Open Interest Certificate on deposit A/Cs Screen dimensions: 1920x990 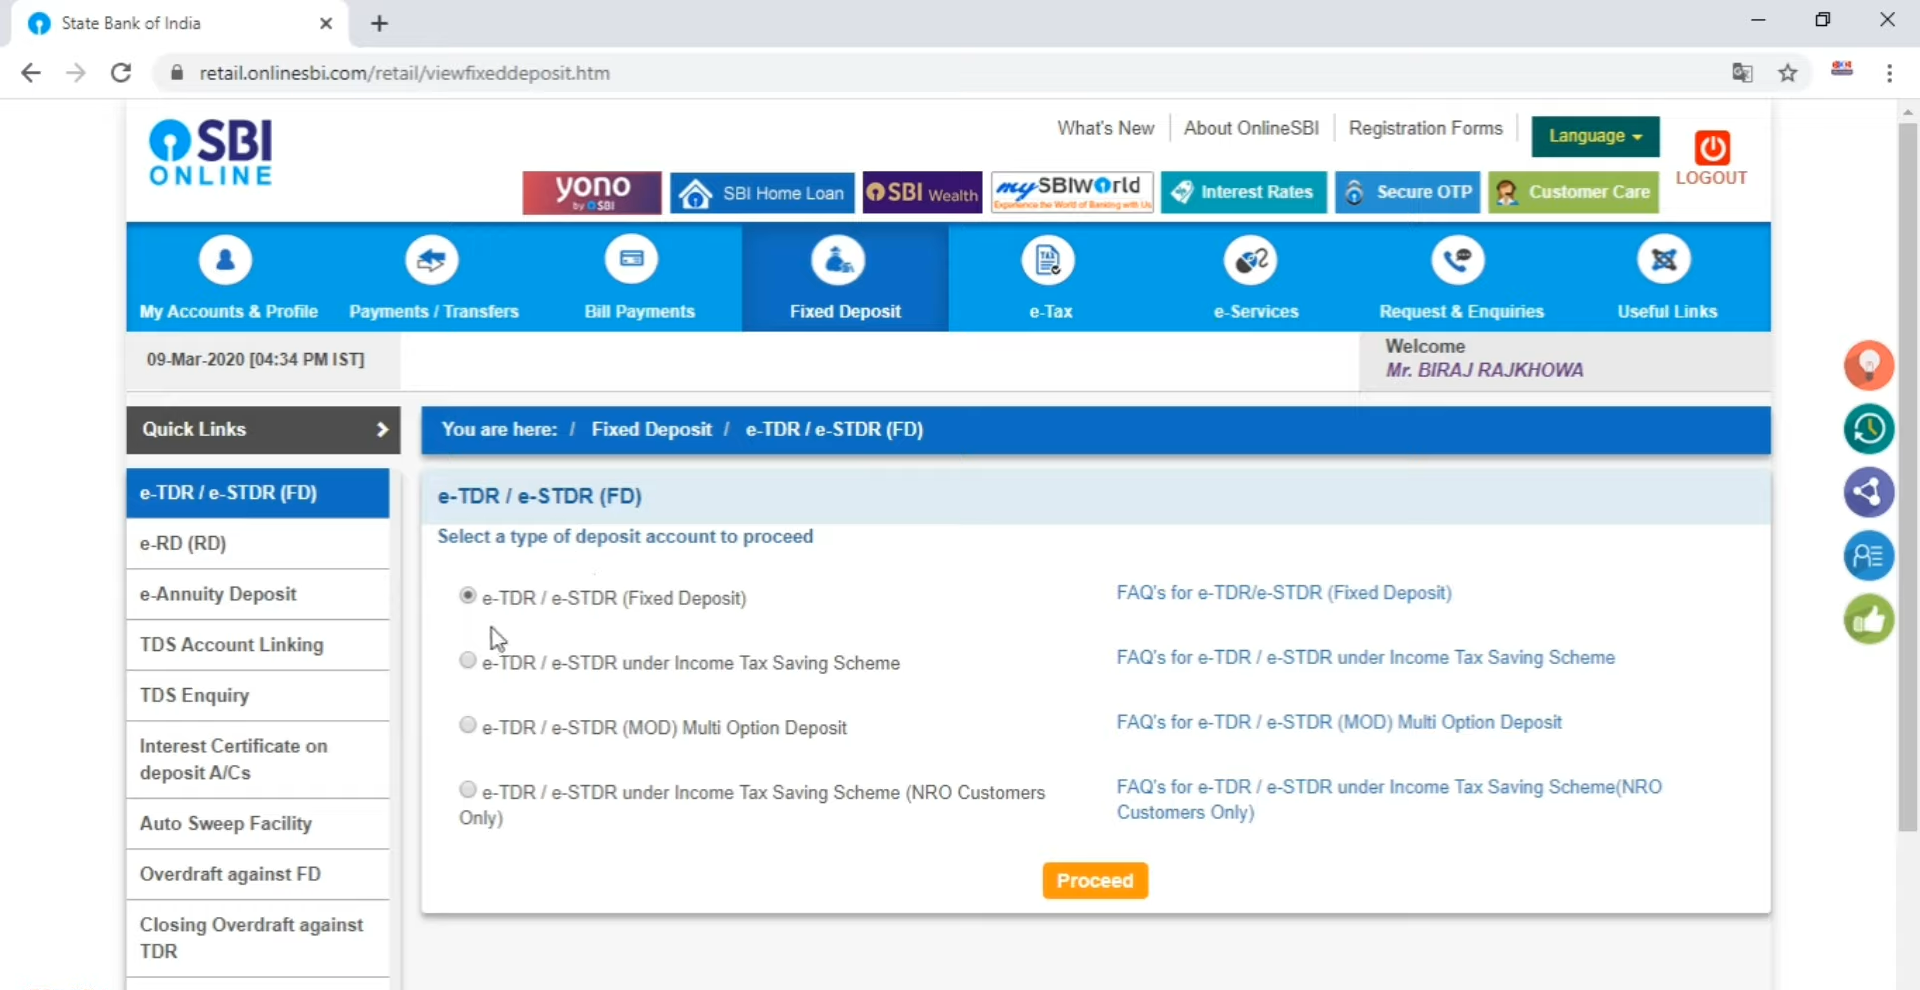[258, 760]
